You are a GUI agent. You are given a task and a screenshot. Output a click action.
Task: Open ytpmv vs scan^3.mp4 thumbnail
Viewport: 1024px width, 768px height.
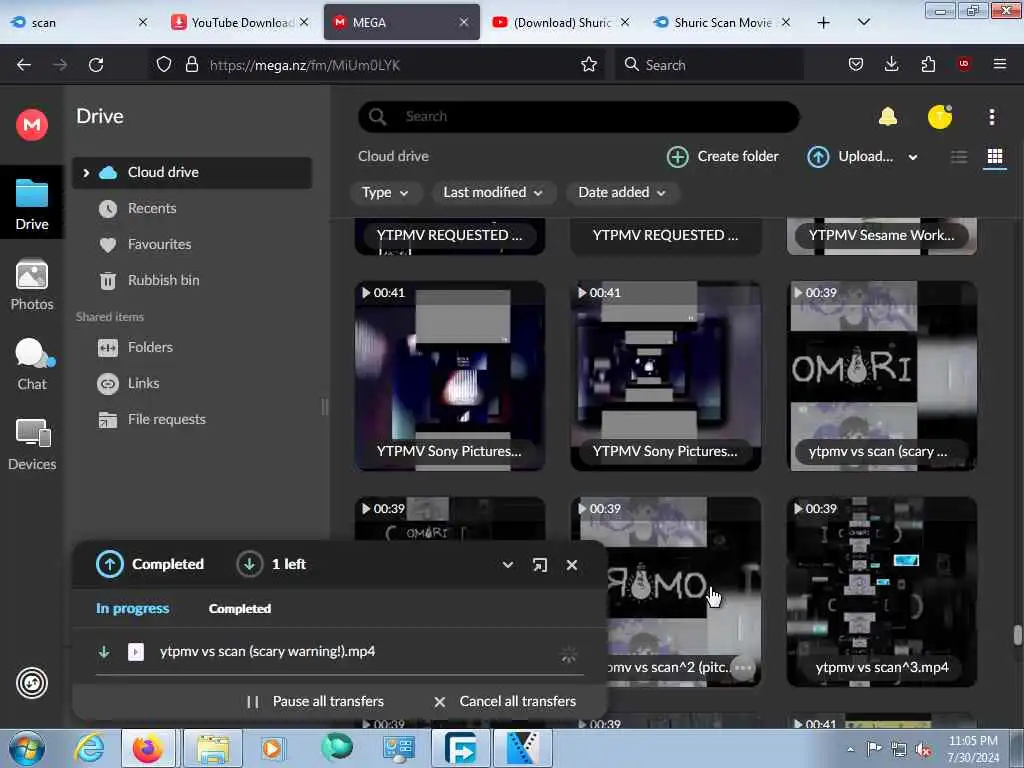[x=882, y=592]
